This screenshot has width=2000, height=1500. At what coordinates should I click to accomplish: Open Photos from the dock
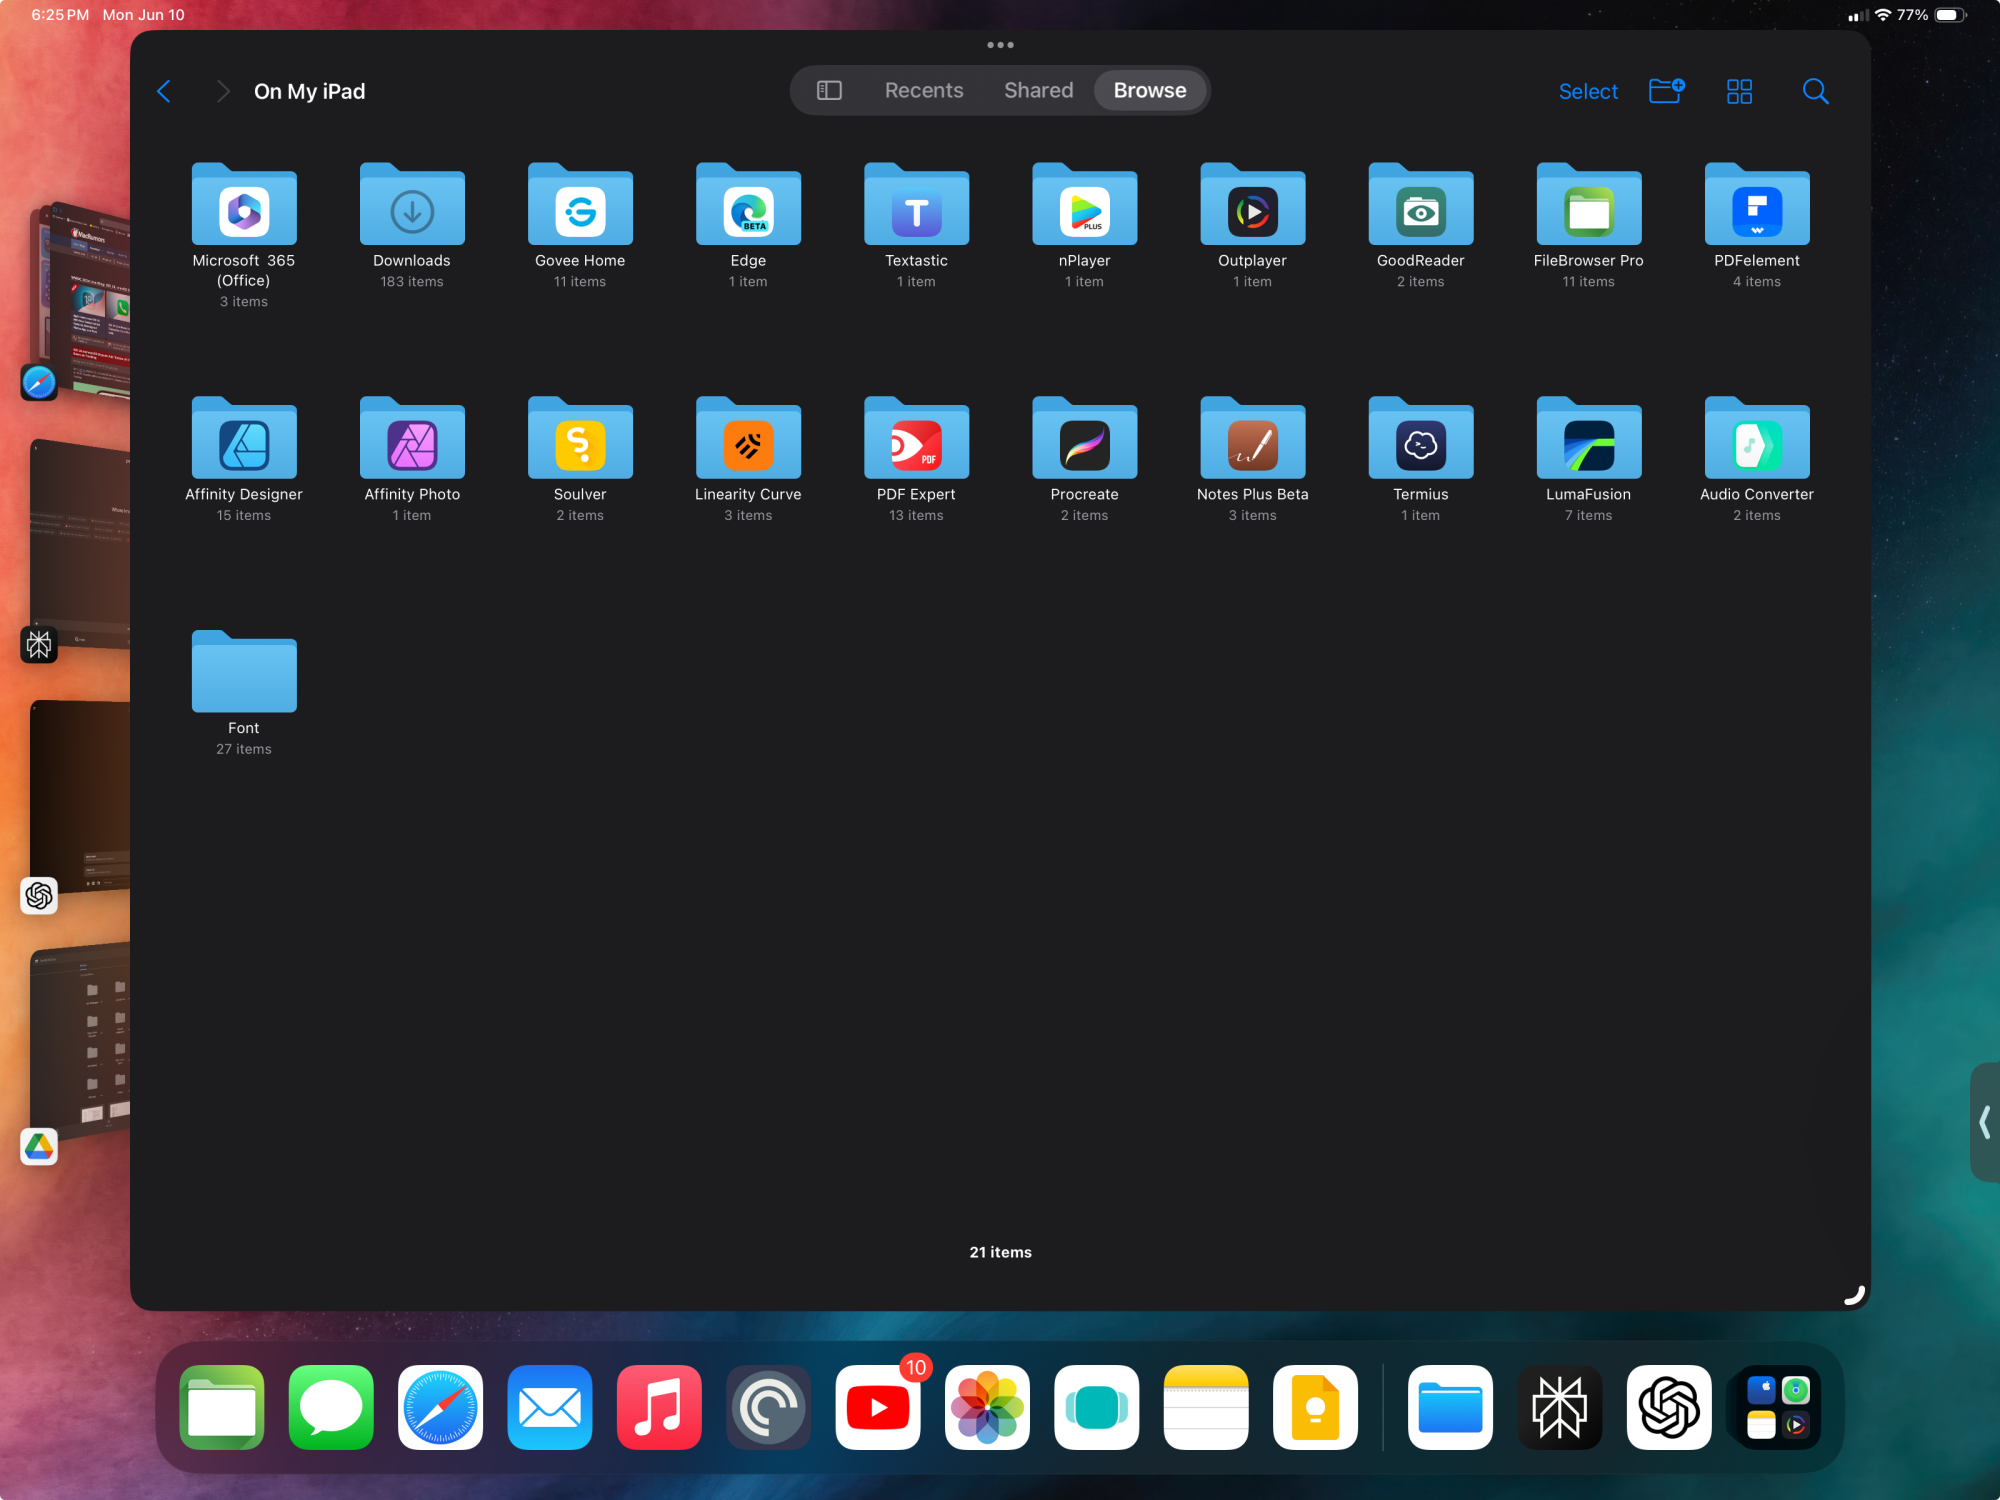tap(987, 1408)
